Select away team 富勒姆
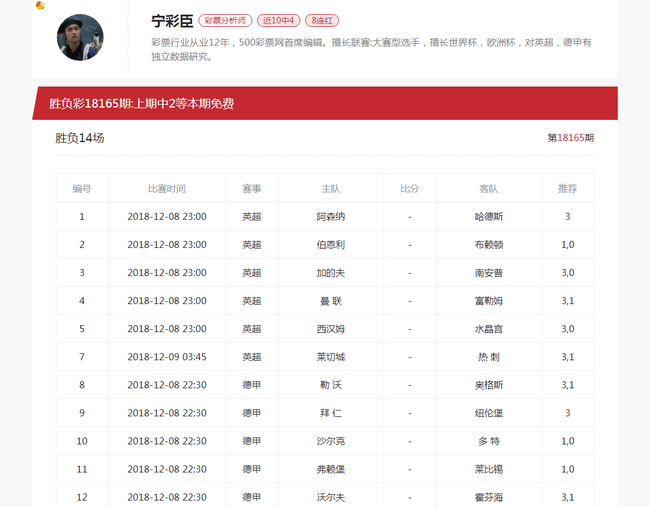 pos(489,301)
